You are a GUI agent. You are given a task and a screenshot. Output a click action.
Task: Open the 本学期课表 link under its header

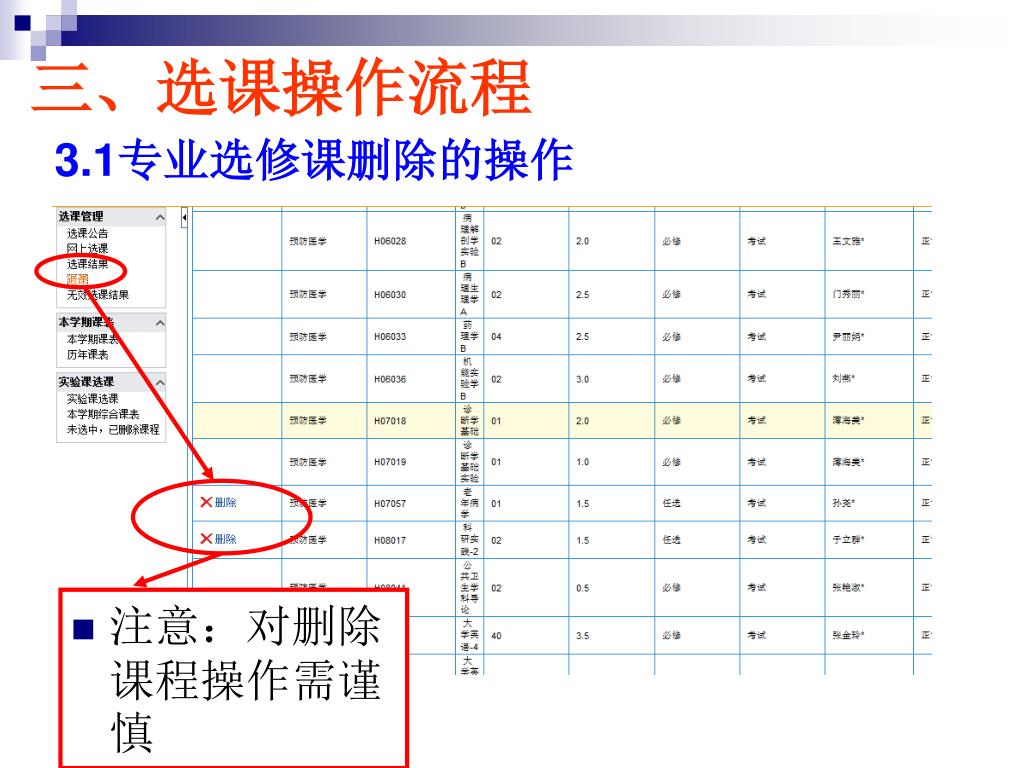93,339
